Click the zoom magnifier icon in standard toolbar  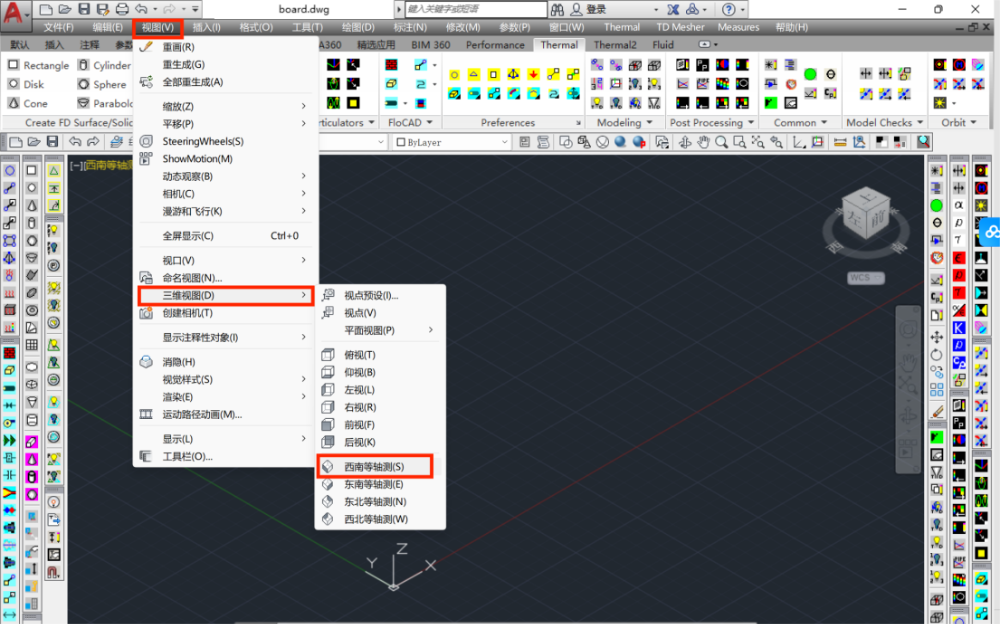721,142
